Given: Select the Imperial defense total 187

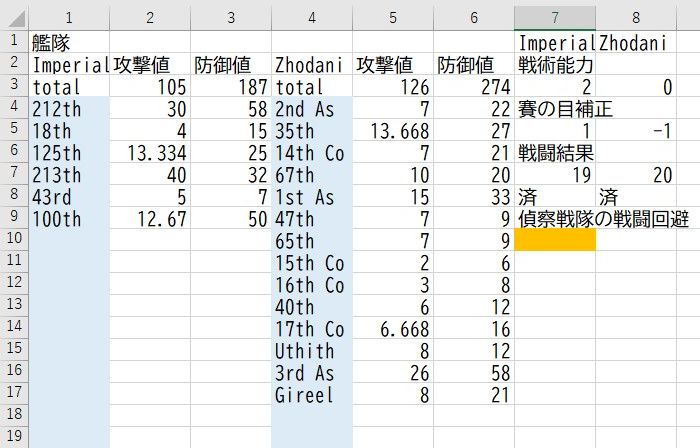Looking at the screenshot, I should (231, 86).
